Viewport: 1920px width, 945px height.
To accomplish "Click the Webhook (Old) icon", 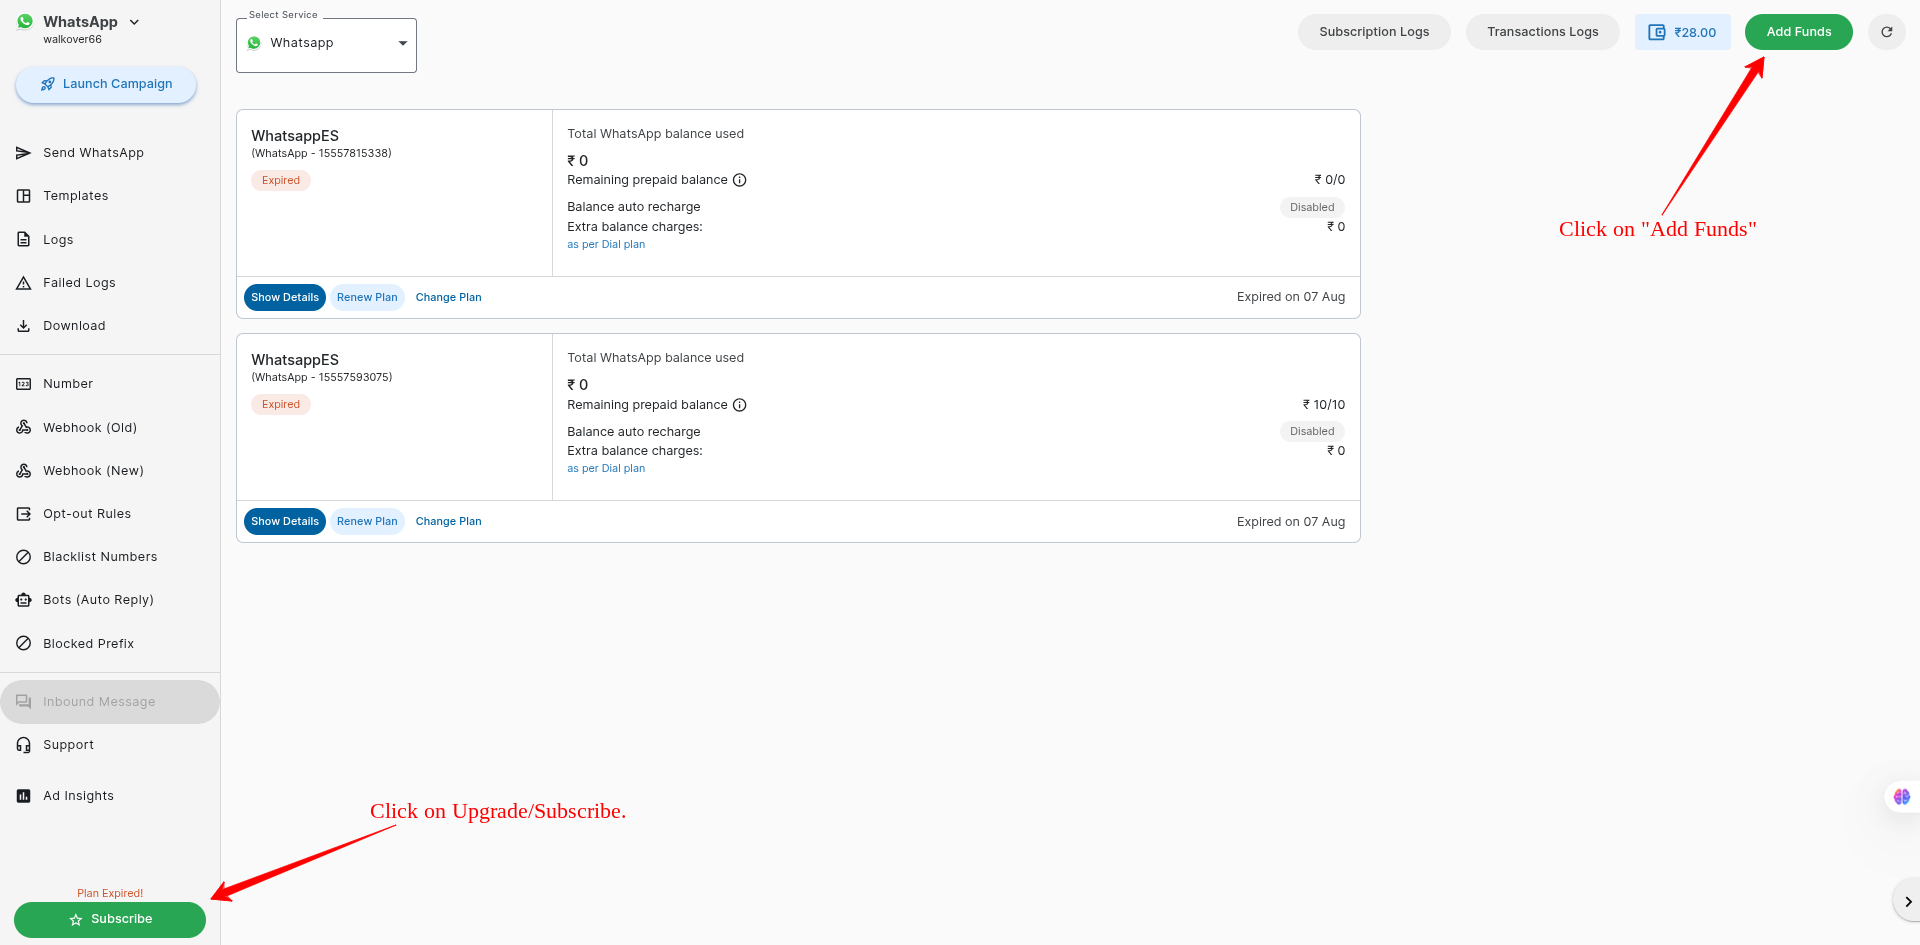I will [23, 427].
